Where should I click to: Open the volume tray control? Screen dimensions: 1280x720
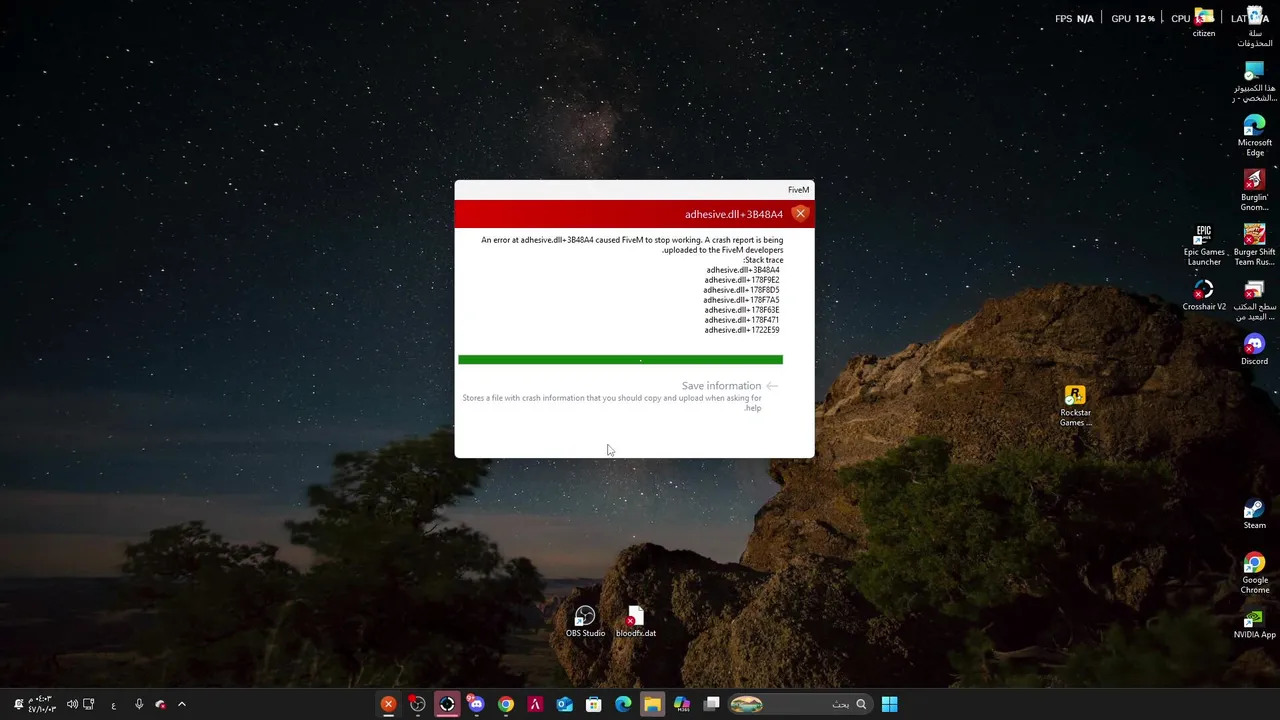72,704
